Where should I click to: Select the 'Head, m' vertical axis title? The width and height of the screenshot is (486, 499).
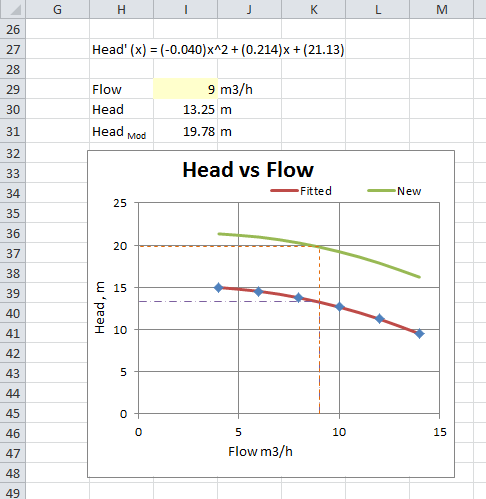(x=100, y=308)
